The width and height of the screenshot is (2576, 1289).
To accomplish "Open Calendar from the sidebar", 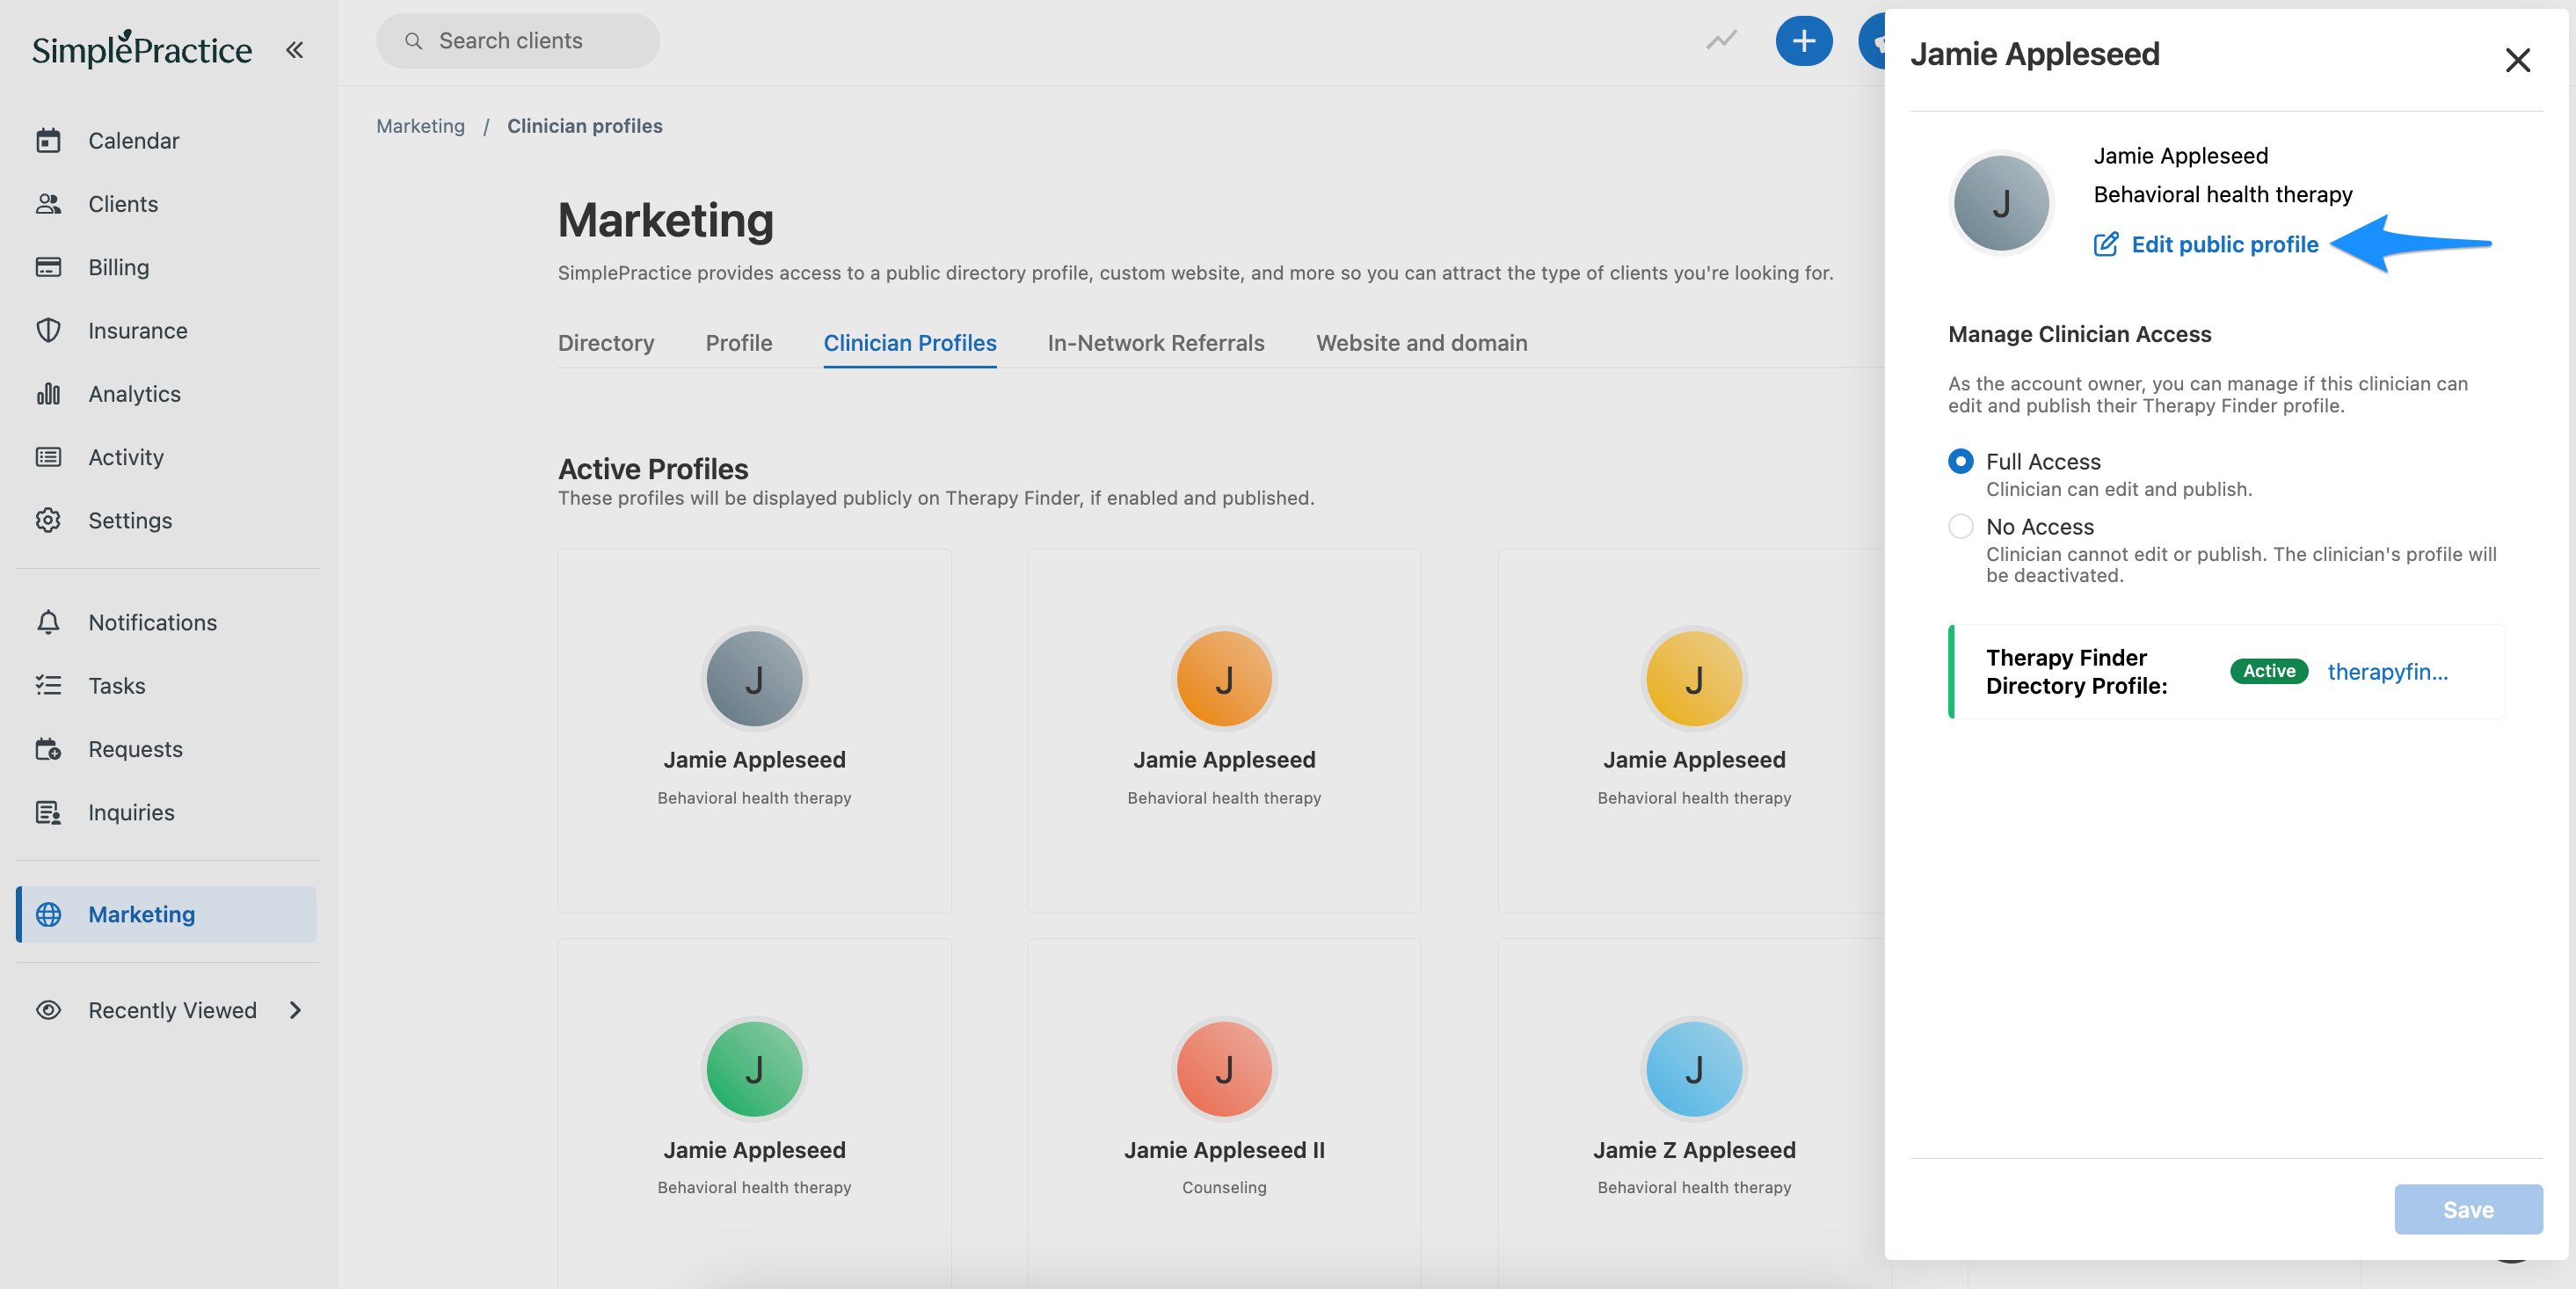I will (133, 141).
